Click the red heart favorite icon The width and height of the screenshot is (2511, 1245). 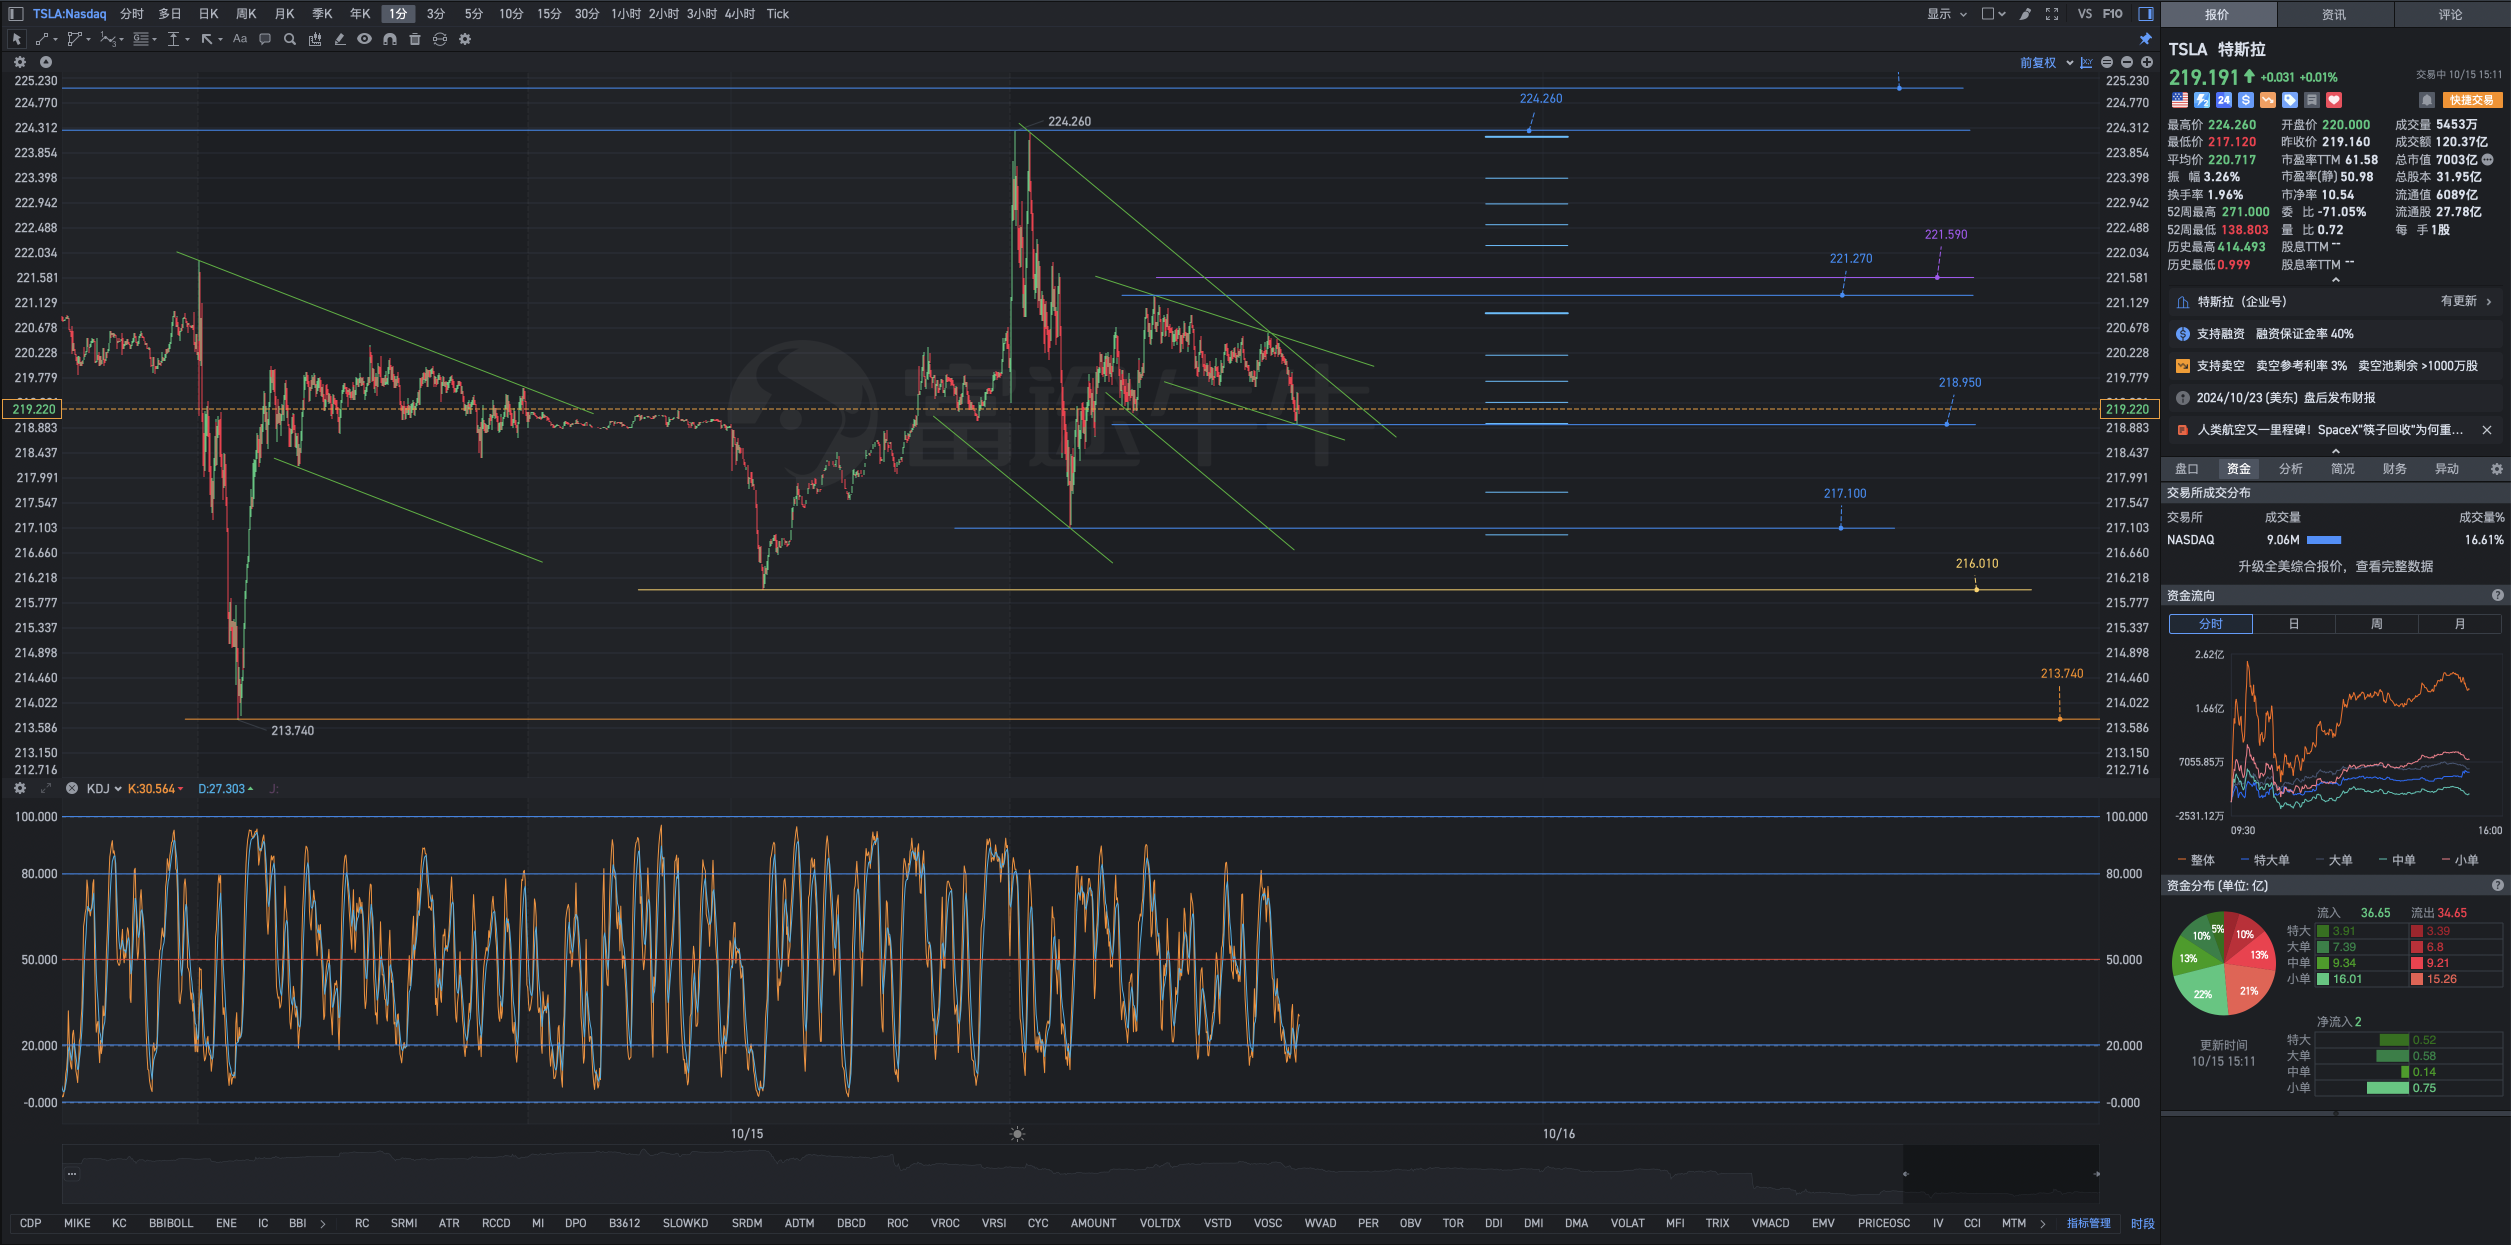[x=2334, y=100]
